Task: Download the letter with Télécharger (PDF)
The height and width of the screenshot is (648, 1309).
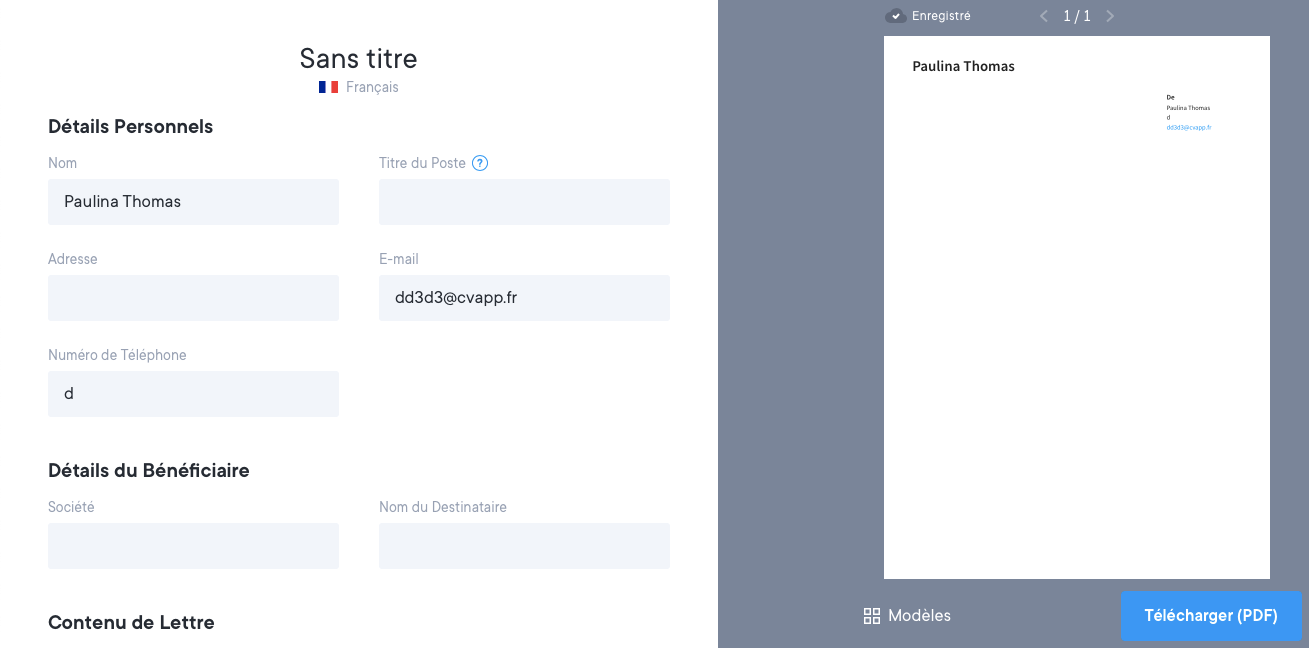Action: coord(1211,616)
